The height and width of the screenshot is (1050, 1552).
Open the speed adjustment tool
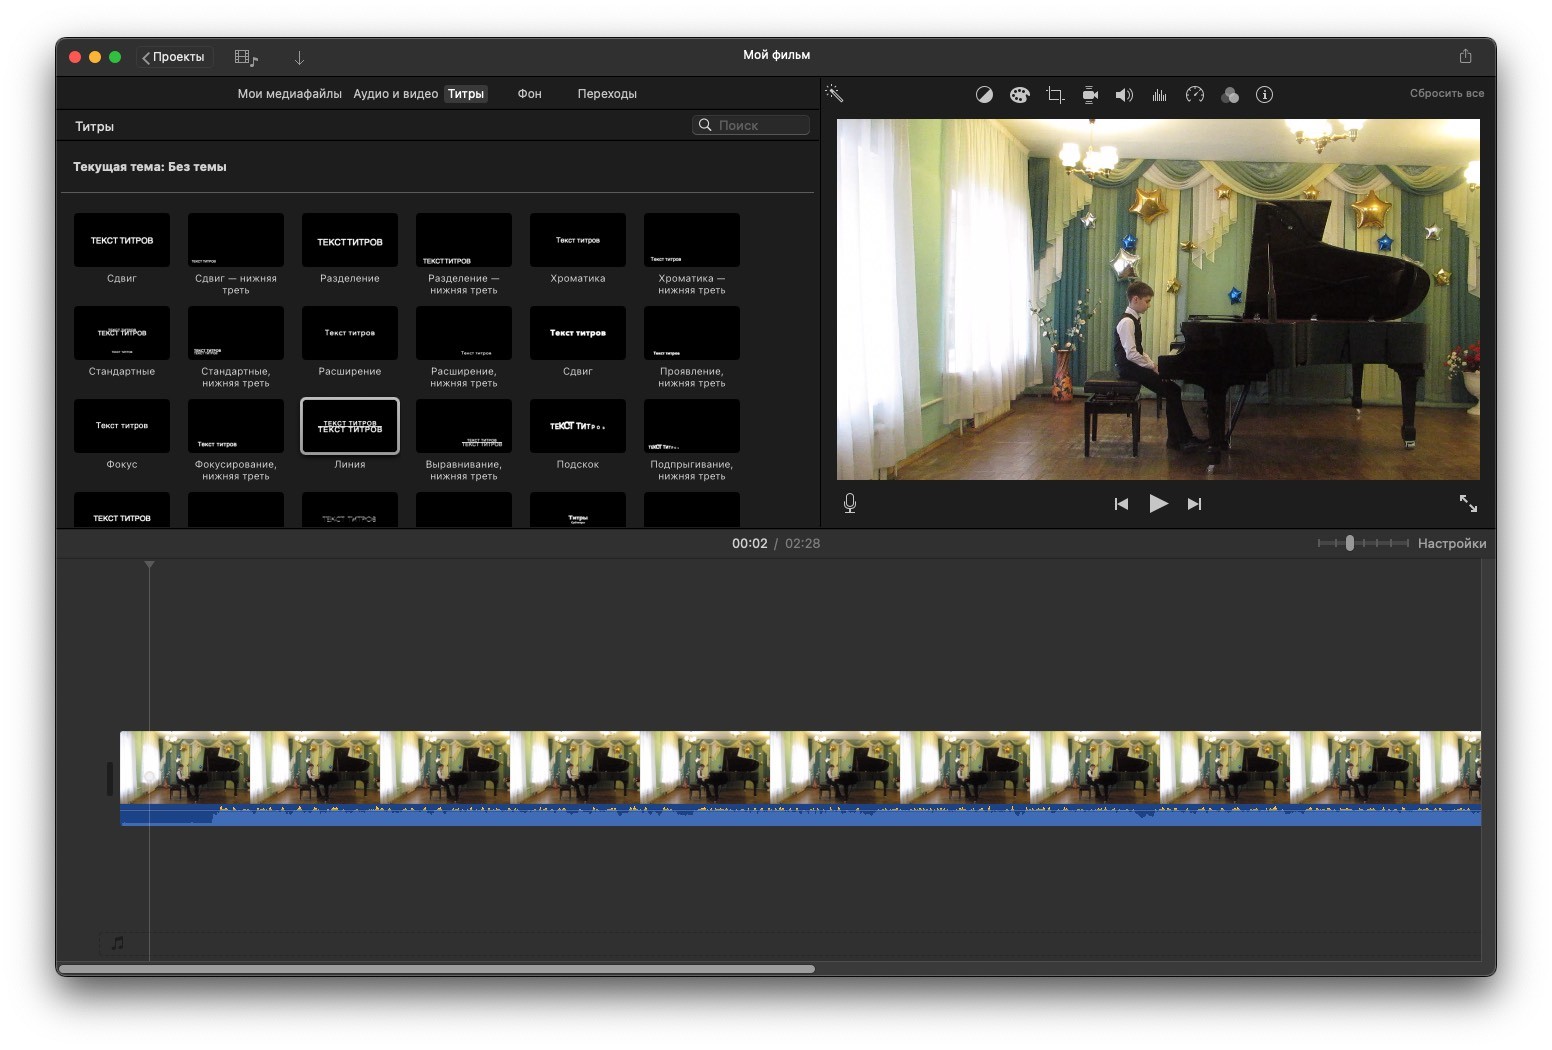[1195, 95]
